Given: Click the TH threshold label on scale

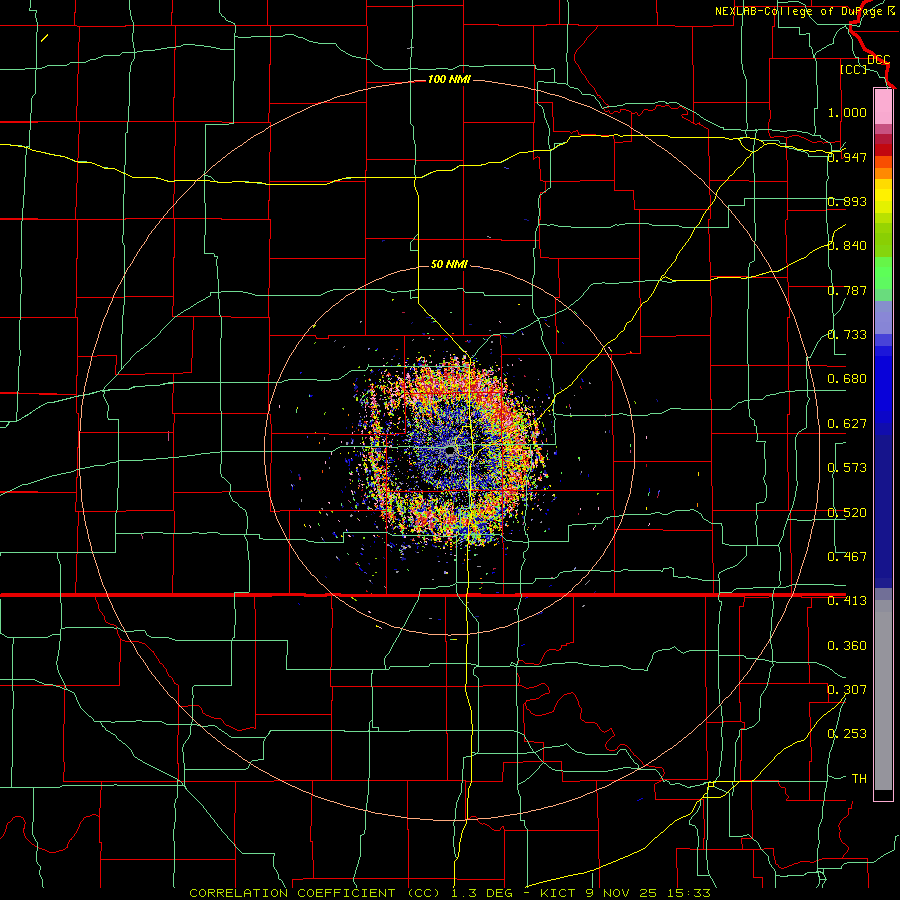Looking at the screenshot, I should (859, 779).
